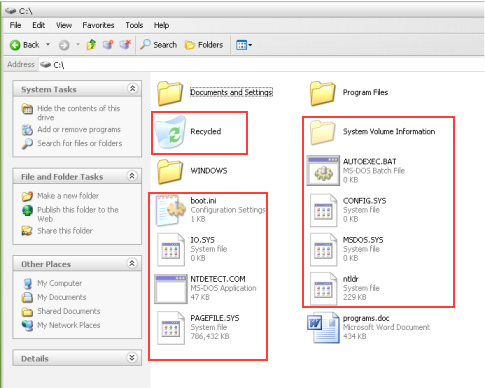Select the System Volume Information folder icon

pos(322,132)
